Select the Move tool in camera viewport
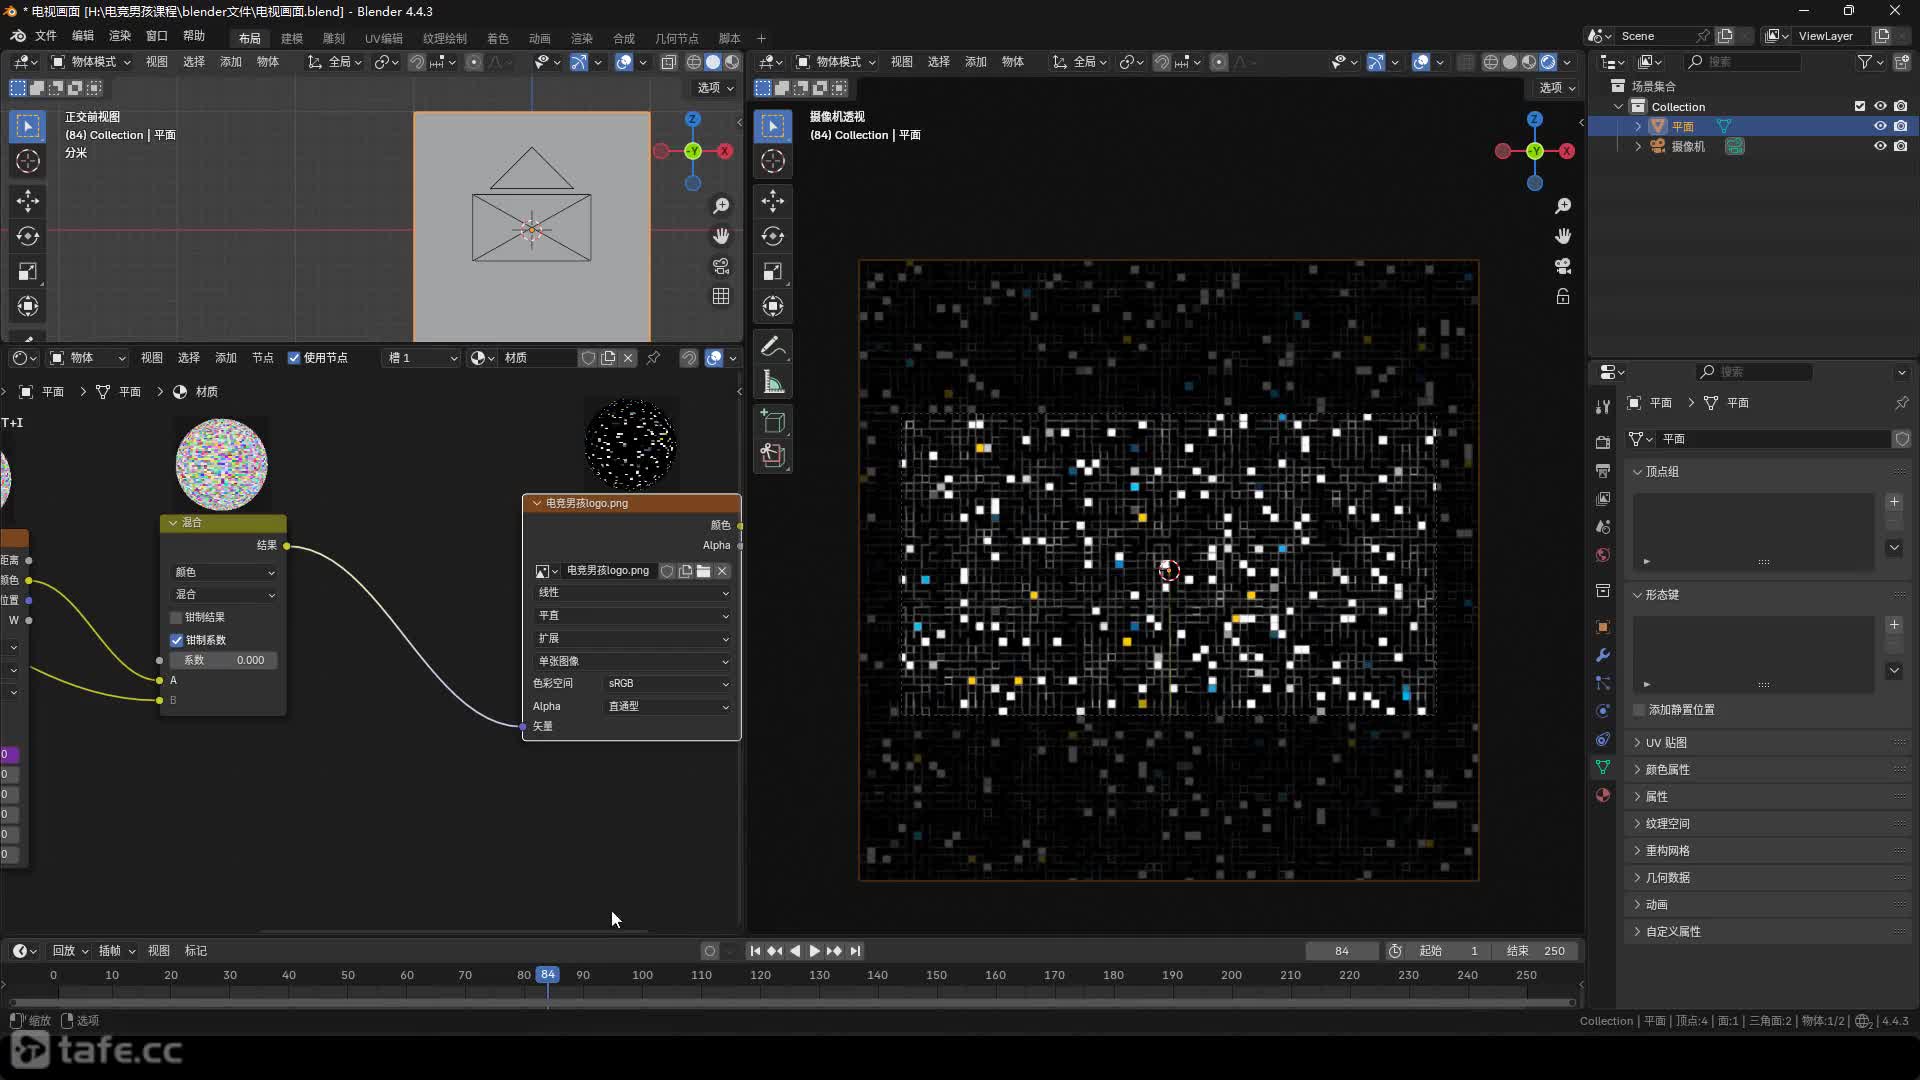This screenshot has width=1920, height=1080. 772,201
